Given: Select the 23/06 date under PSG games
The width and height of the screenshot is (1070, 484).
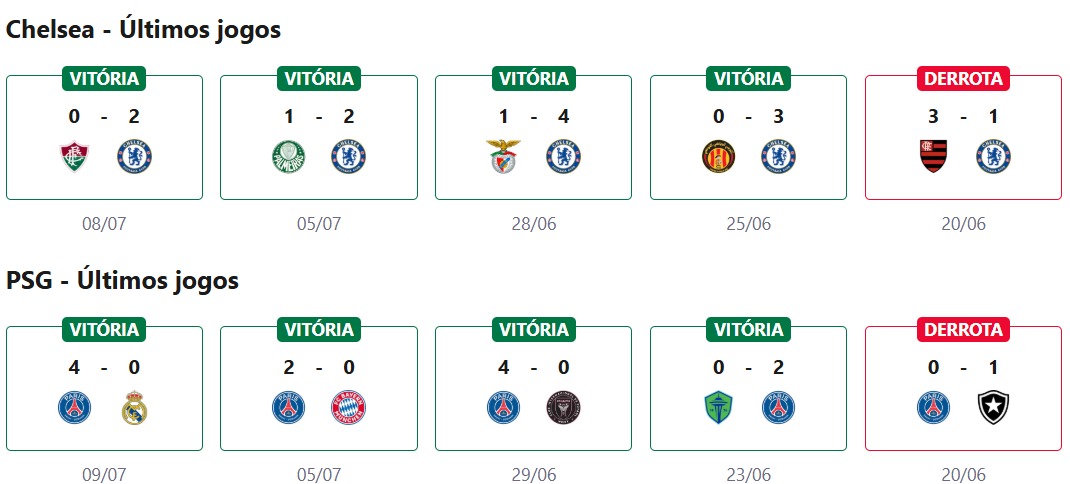Looking at the screenshot, I should click(x=748, y=475).
